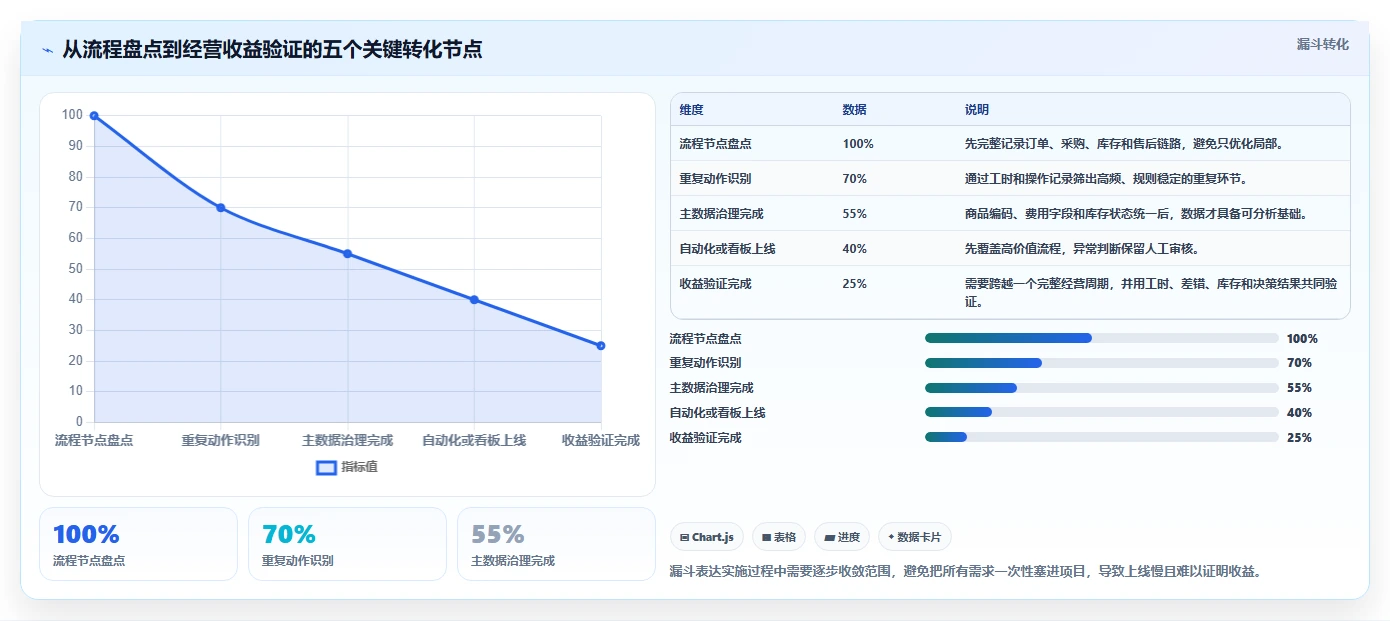Viewport: 1390px width, 621px height.
Task: Select the chart data point for 收益验证完成
Action: click(601, 346)
